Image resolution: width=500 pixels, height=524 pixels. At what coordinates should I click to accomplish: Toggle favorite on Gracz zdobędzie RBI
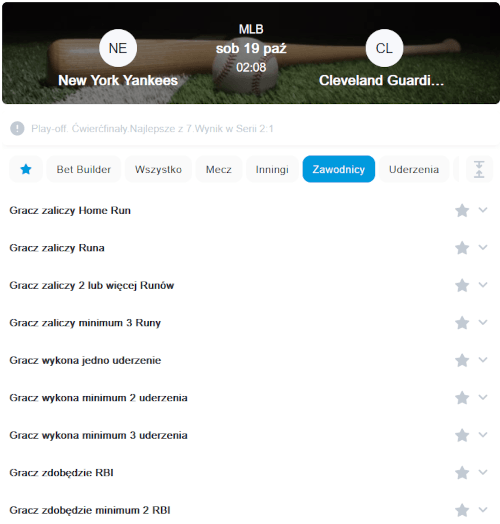[462, 473]
